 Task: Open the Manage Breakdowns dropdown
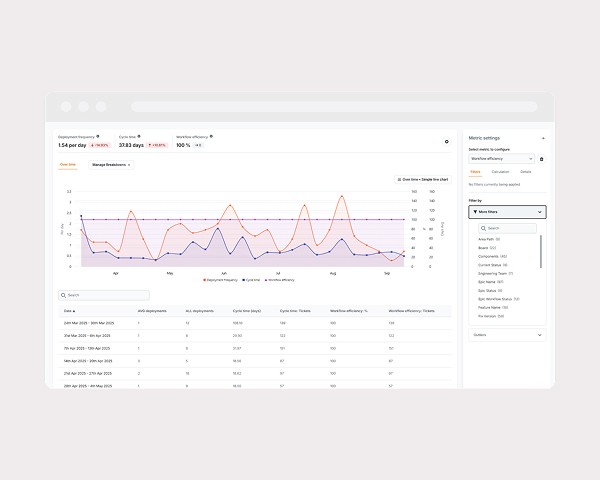click(x=111, y=165)
